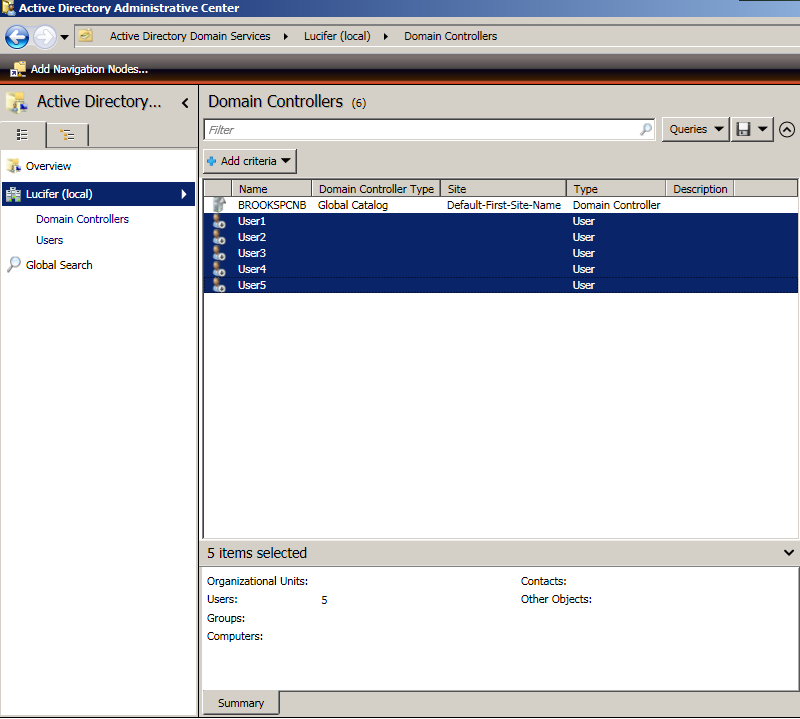Click the User5 user icon
Viewport: 800px width, 719px height.
point(219,285)
